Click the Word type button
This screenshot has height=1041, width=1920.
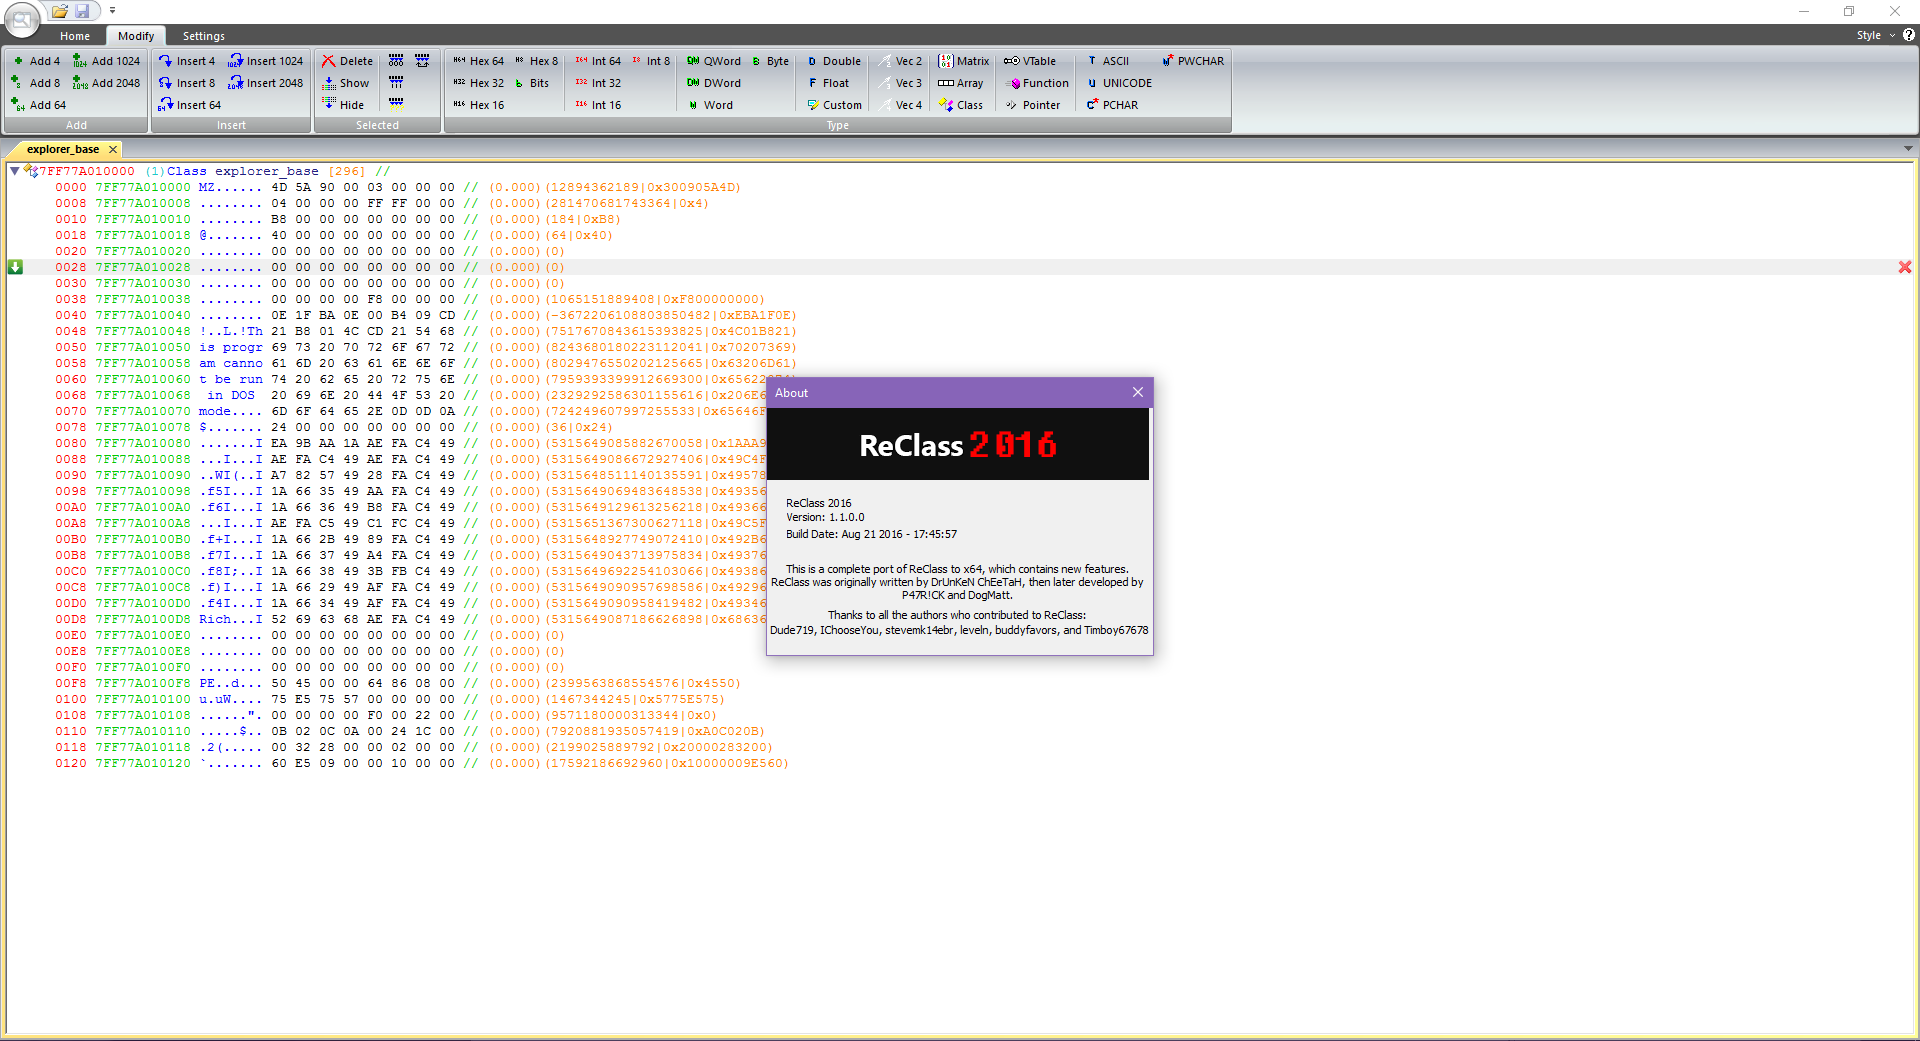coord(709,105)
